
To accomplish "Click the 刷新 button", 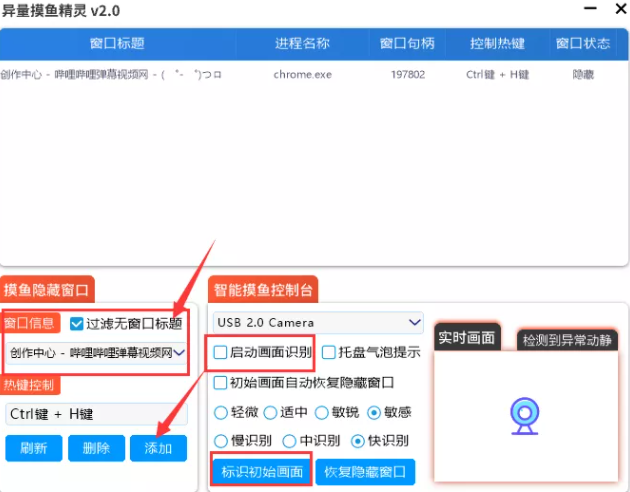I will (x=33, y=448).
